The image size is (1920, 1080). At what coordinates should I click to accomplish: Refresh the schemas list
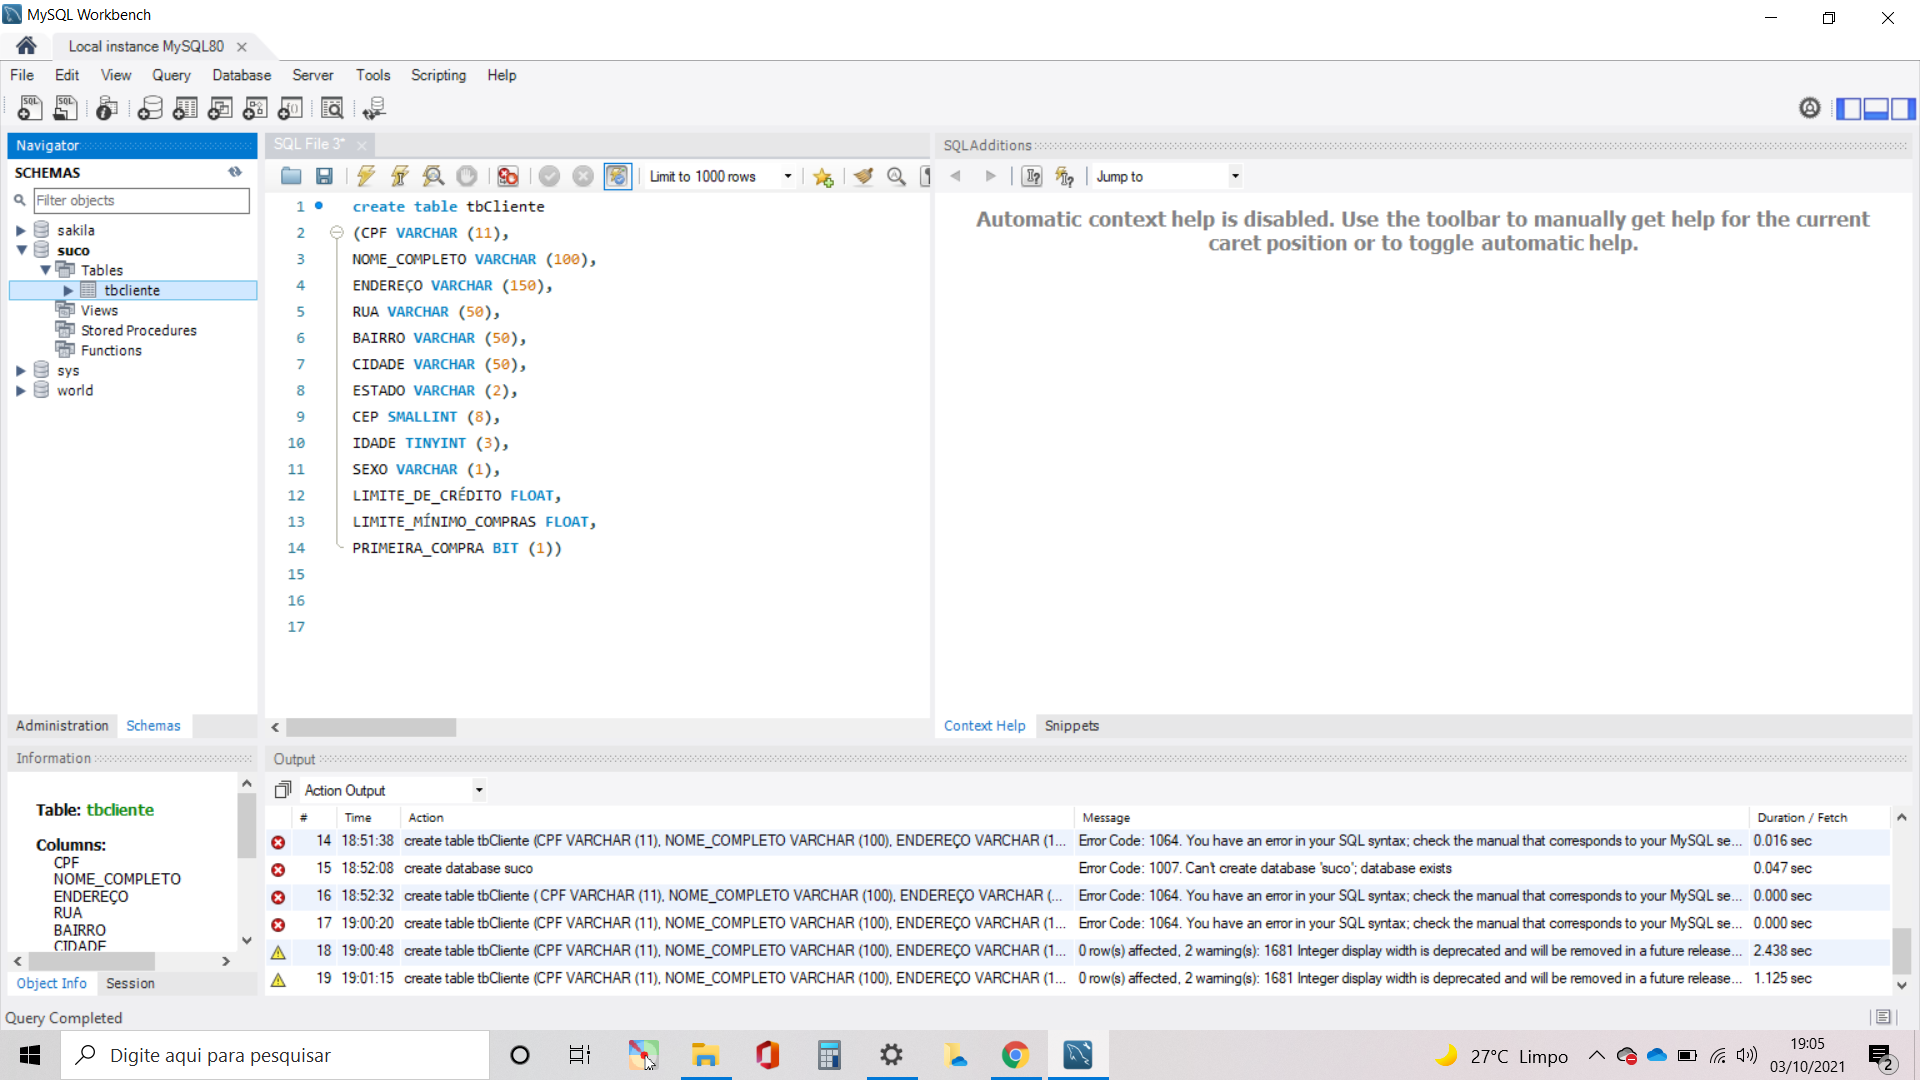(x=235, y=172)
